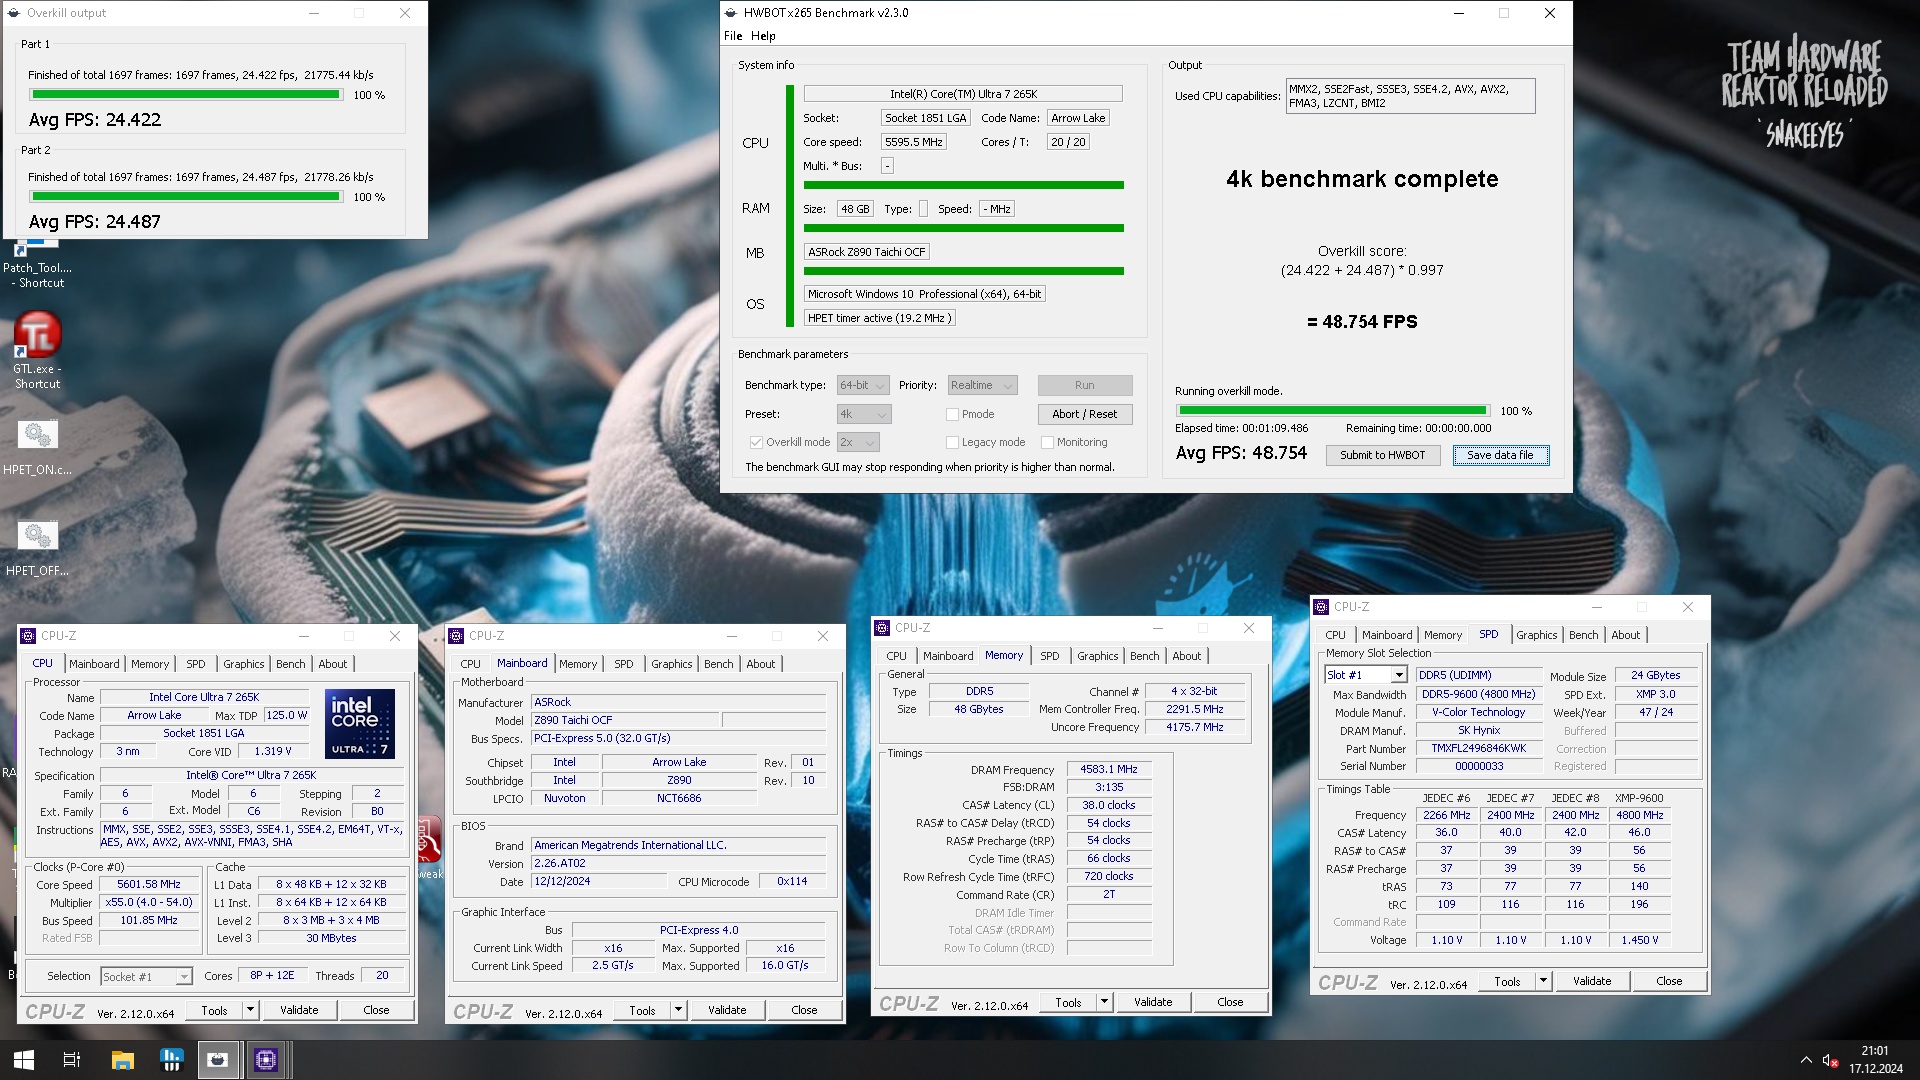
Task: Click Avg FPS: 48.754 text
Action: [1241, 453]
